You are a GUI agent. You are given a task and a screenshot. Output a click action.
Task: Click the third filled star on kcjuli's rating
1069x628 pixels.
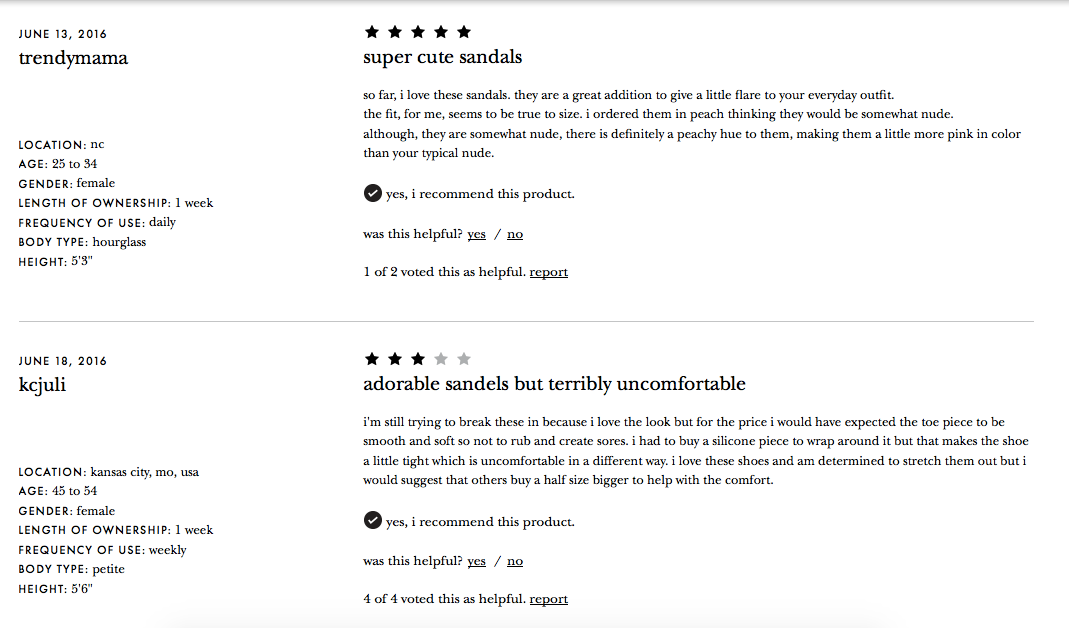(417, 358)
